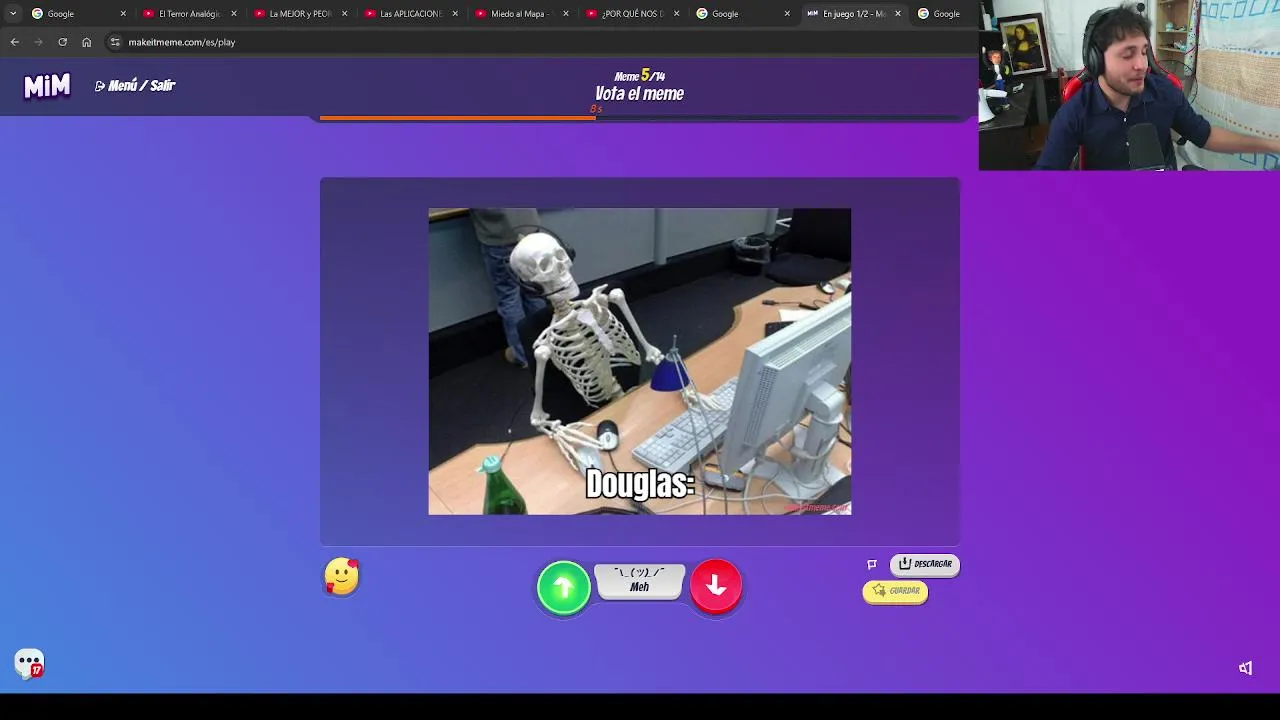The height and width of the screenshot is (720, 1280).
Task: Mute the game sound with the speaker icon
Action: [x=1245, y=668]
